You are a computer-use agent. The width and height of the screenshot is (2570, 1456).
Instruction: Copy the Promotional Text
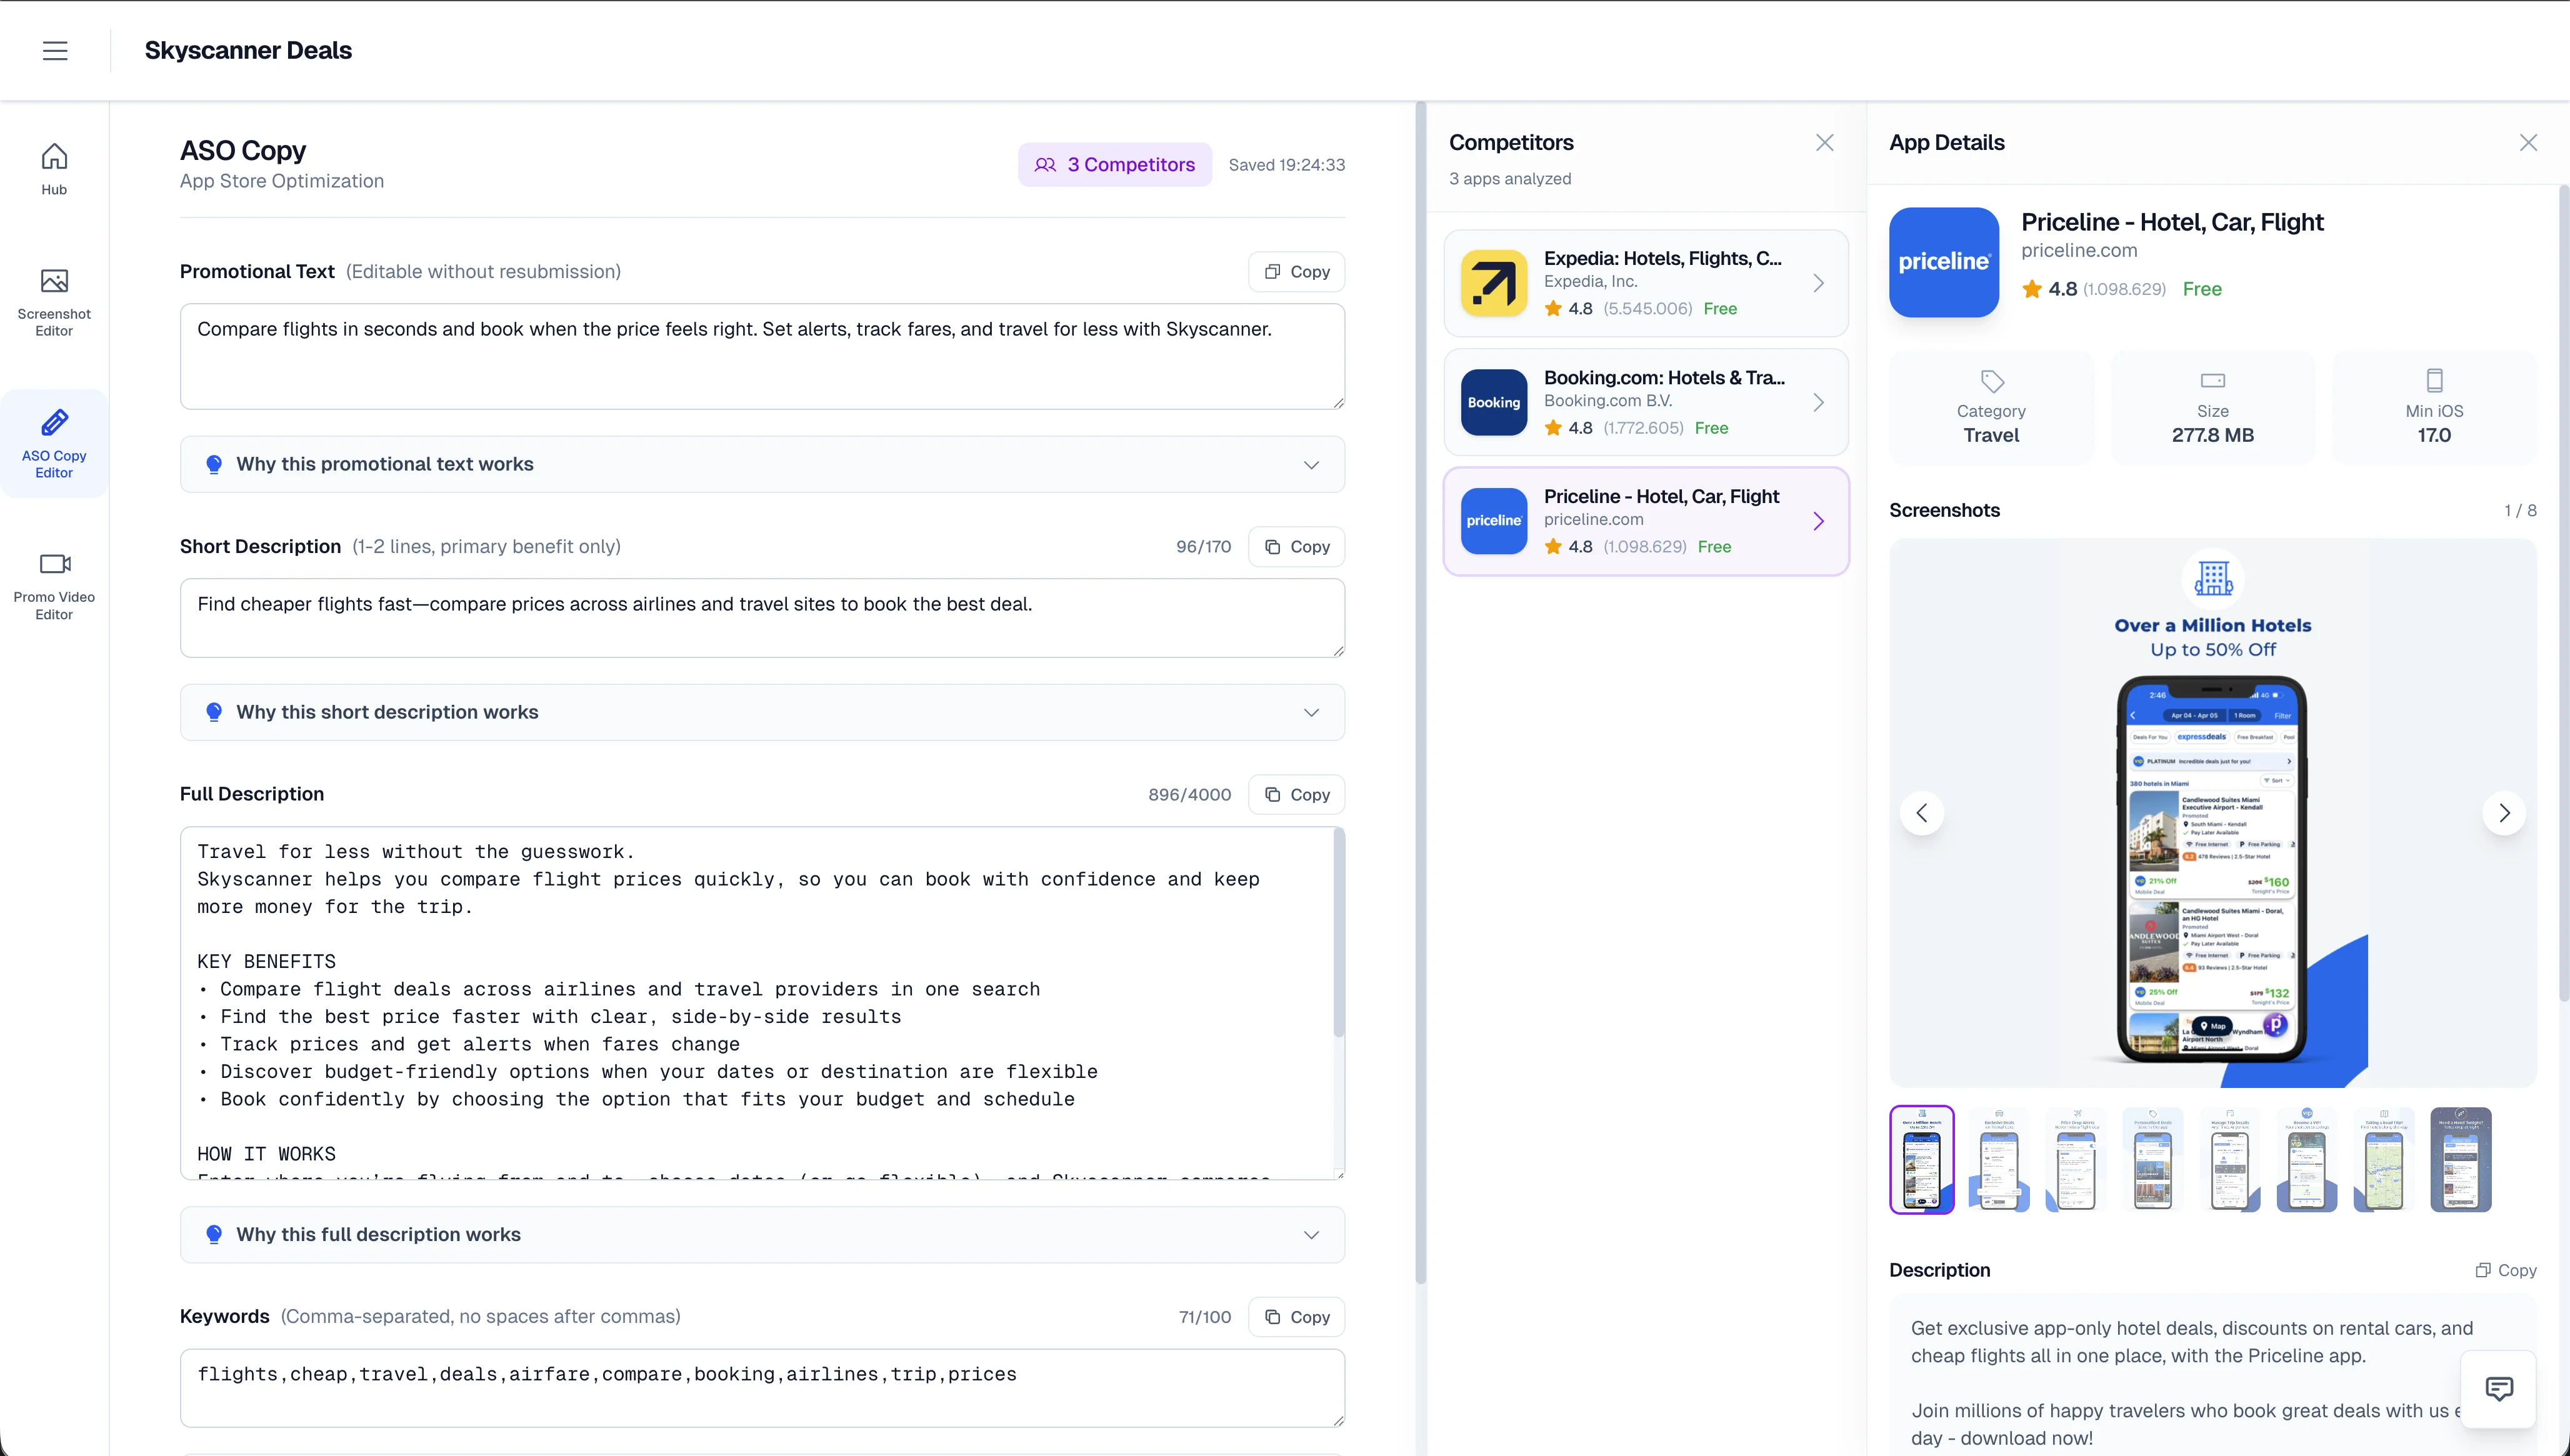pos(1296,271)
